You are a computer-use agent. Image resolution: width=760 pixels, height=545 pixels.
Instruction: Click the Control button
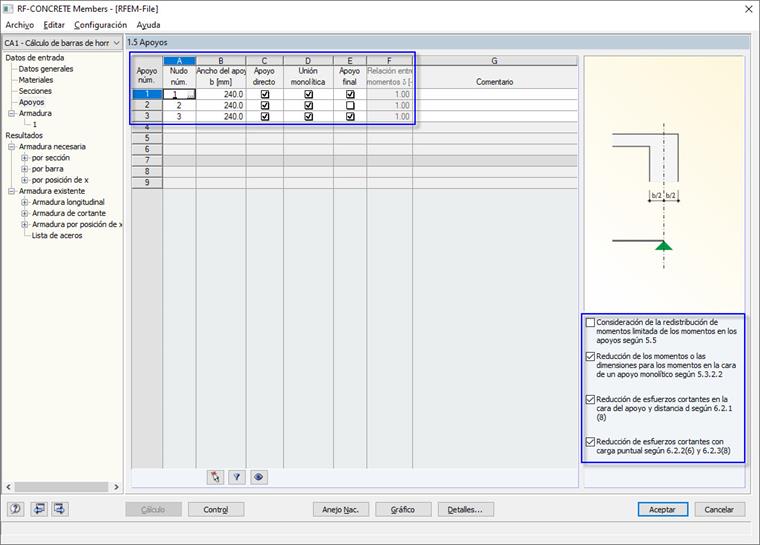pos(216,510)
